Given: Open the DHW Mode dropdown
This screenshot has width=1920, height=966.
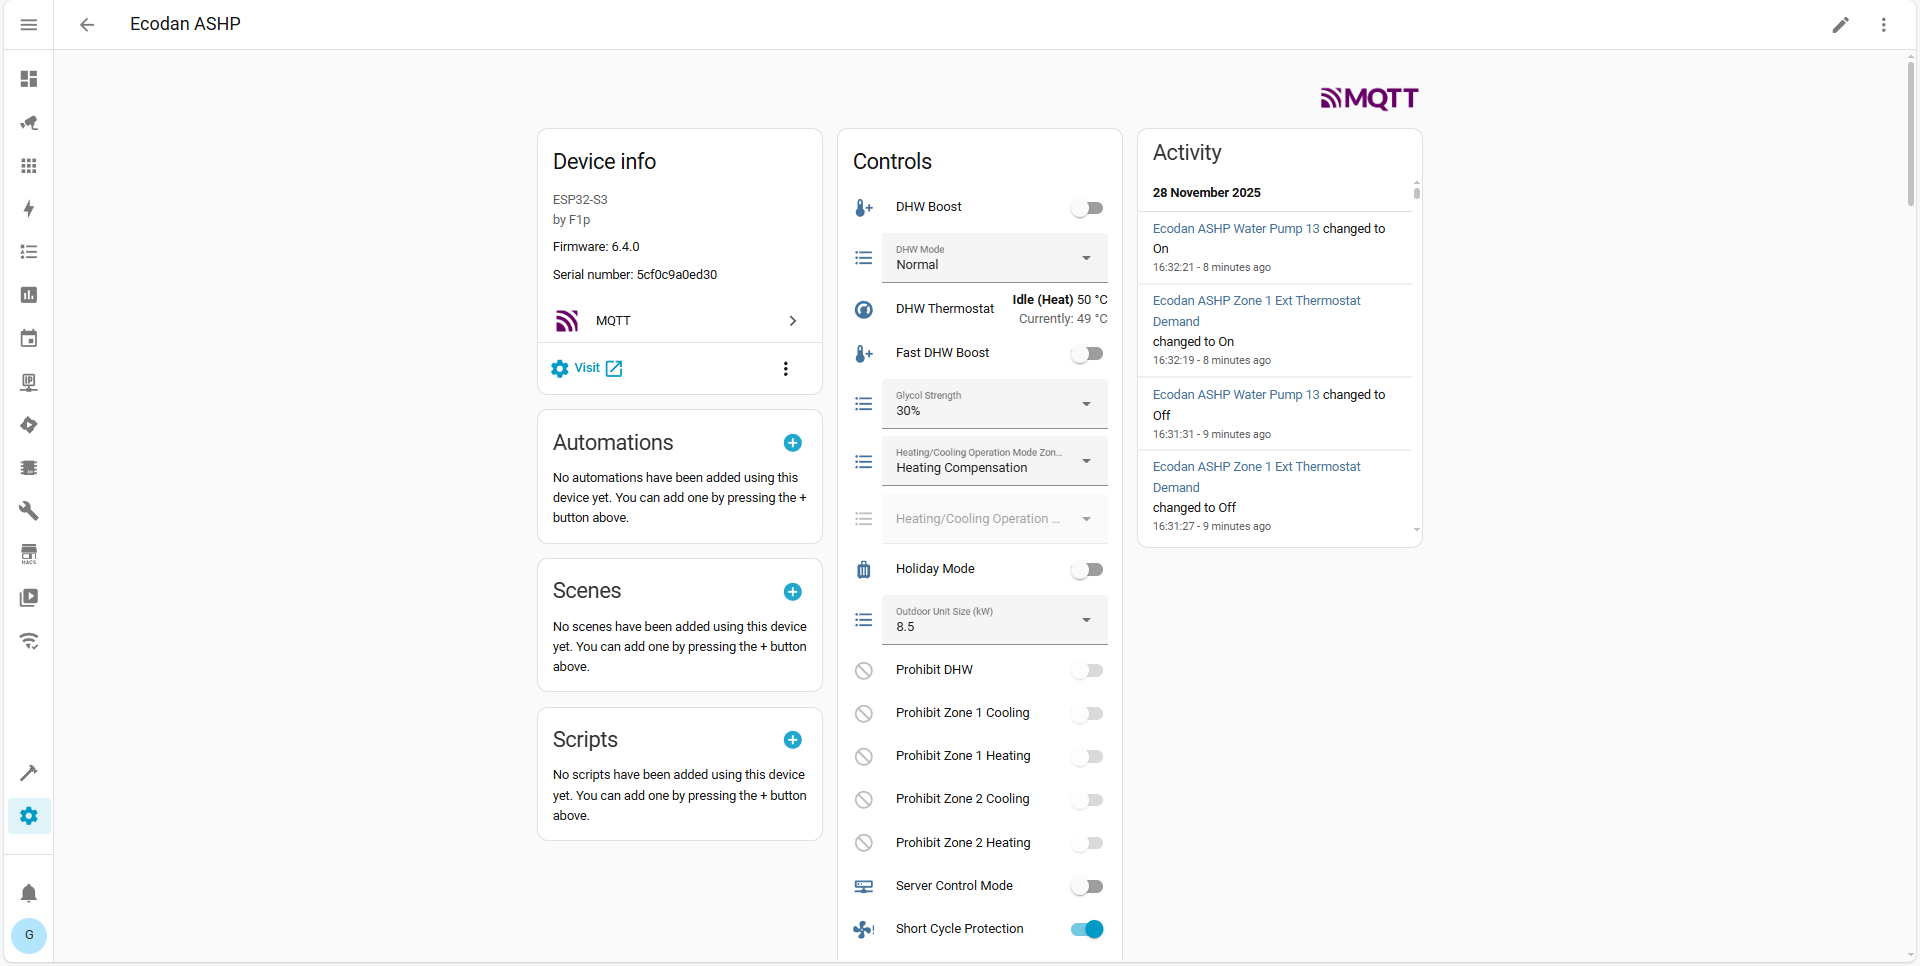Looking at the screenshot, I should 994,258.
